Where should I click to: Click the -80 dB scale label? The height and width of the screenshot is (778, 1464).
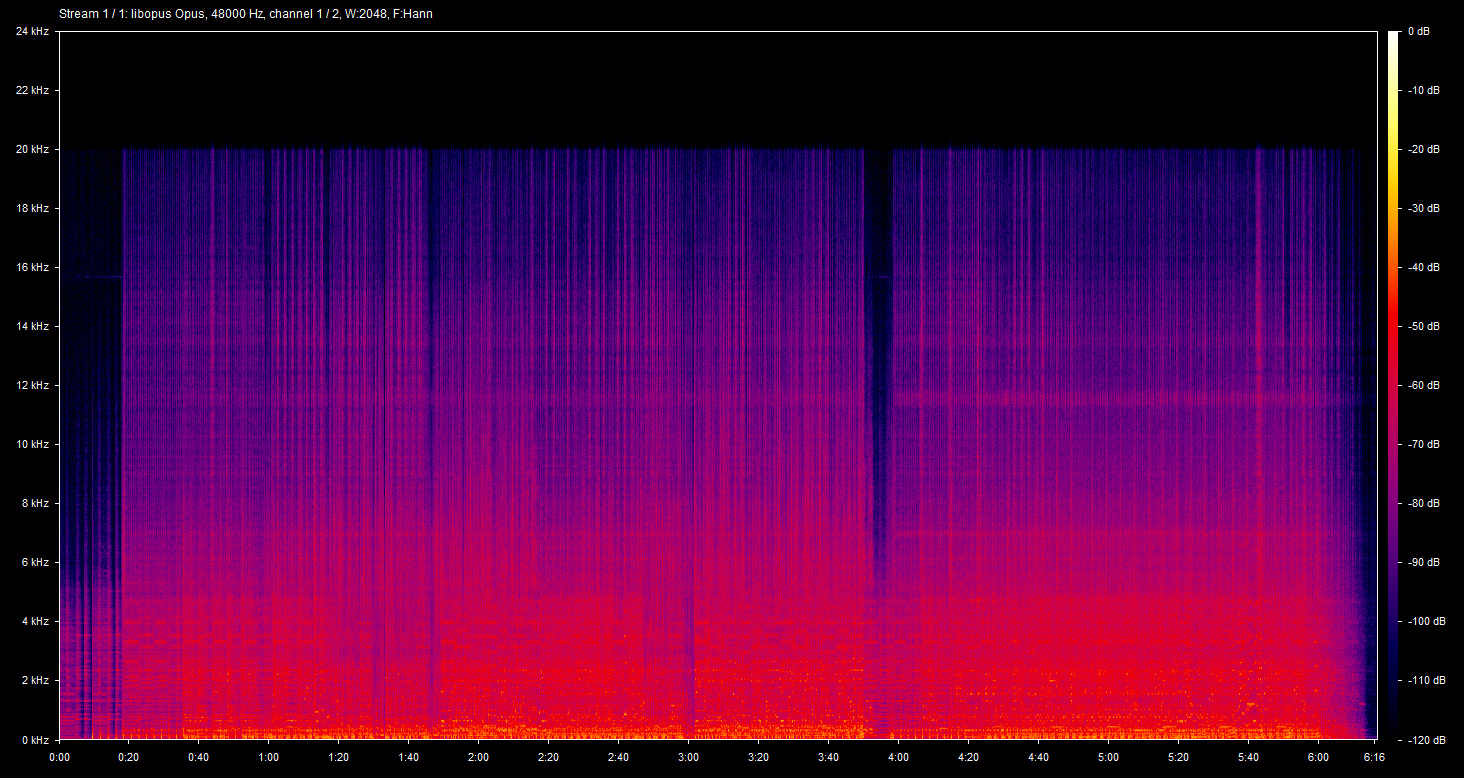[1423, 503]
